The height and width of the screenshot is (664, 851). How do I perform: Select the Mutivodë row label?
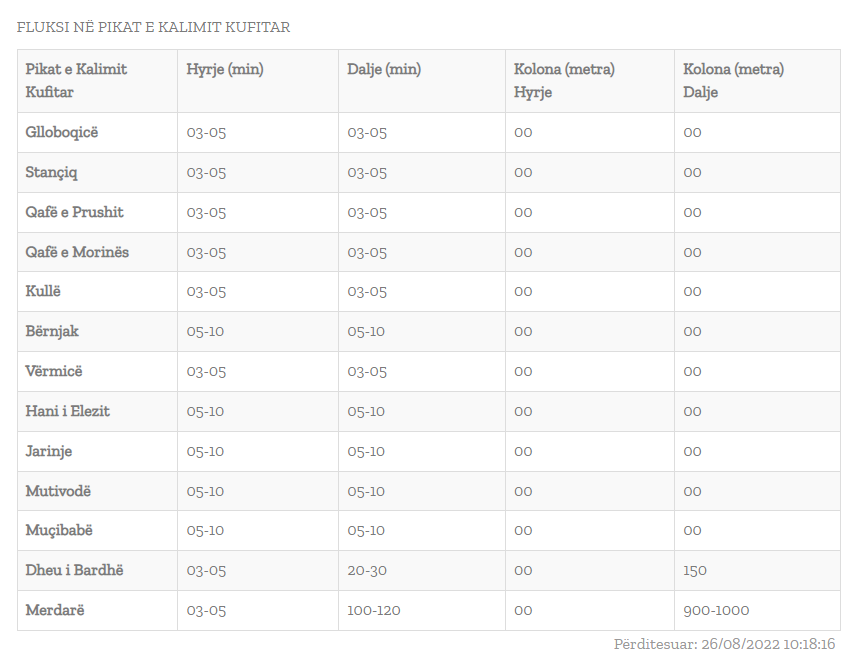coord(58,491)
